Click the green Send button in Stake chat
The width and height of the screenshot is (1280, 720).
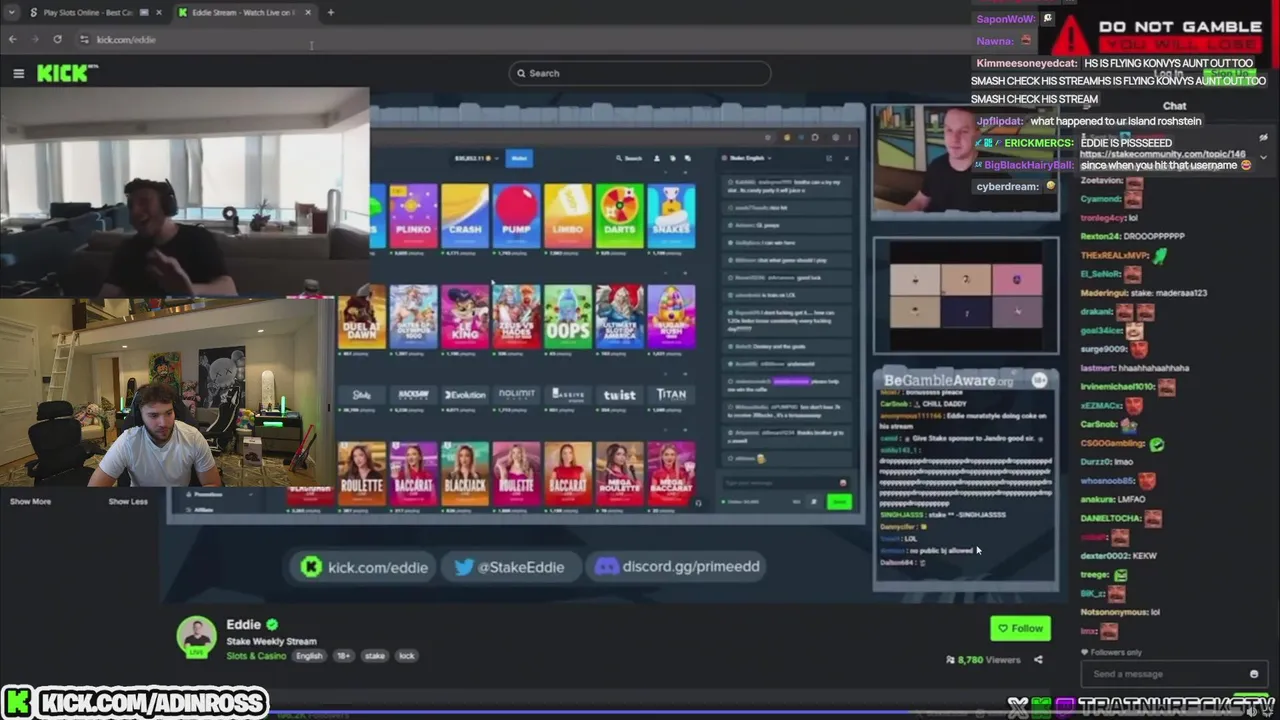pos(839,501)
